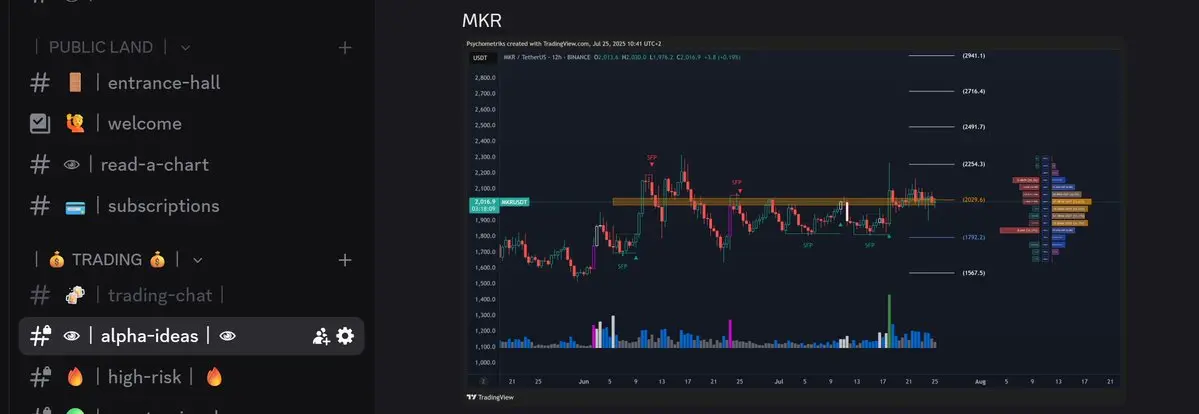Open the read-a-chart channel
Image resolution: width=1199 pixels, height=414 pixels.
191,165
